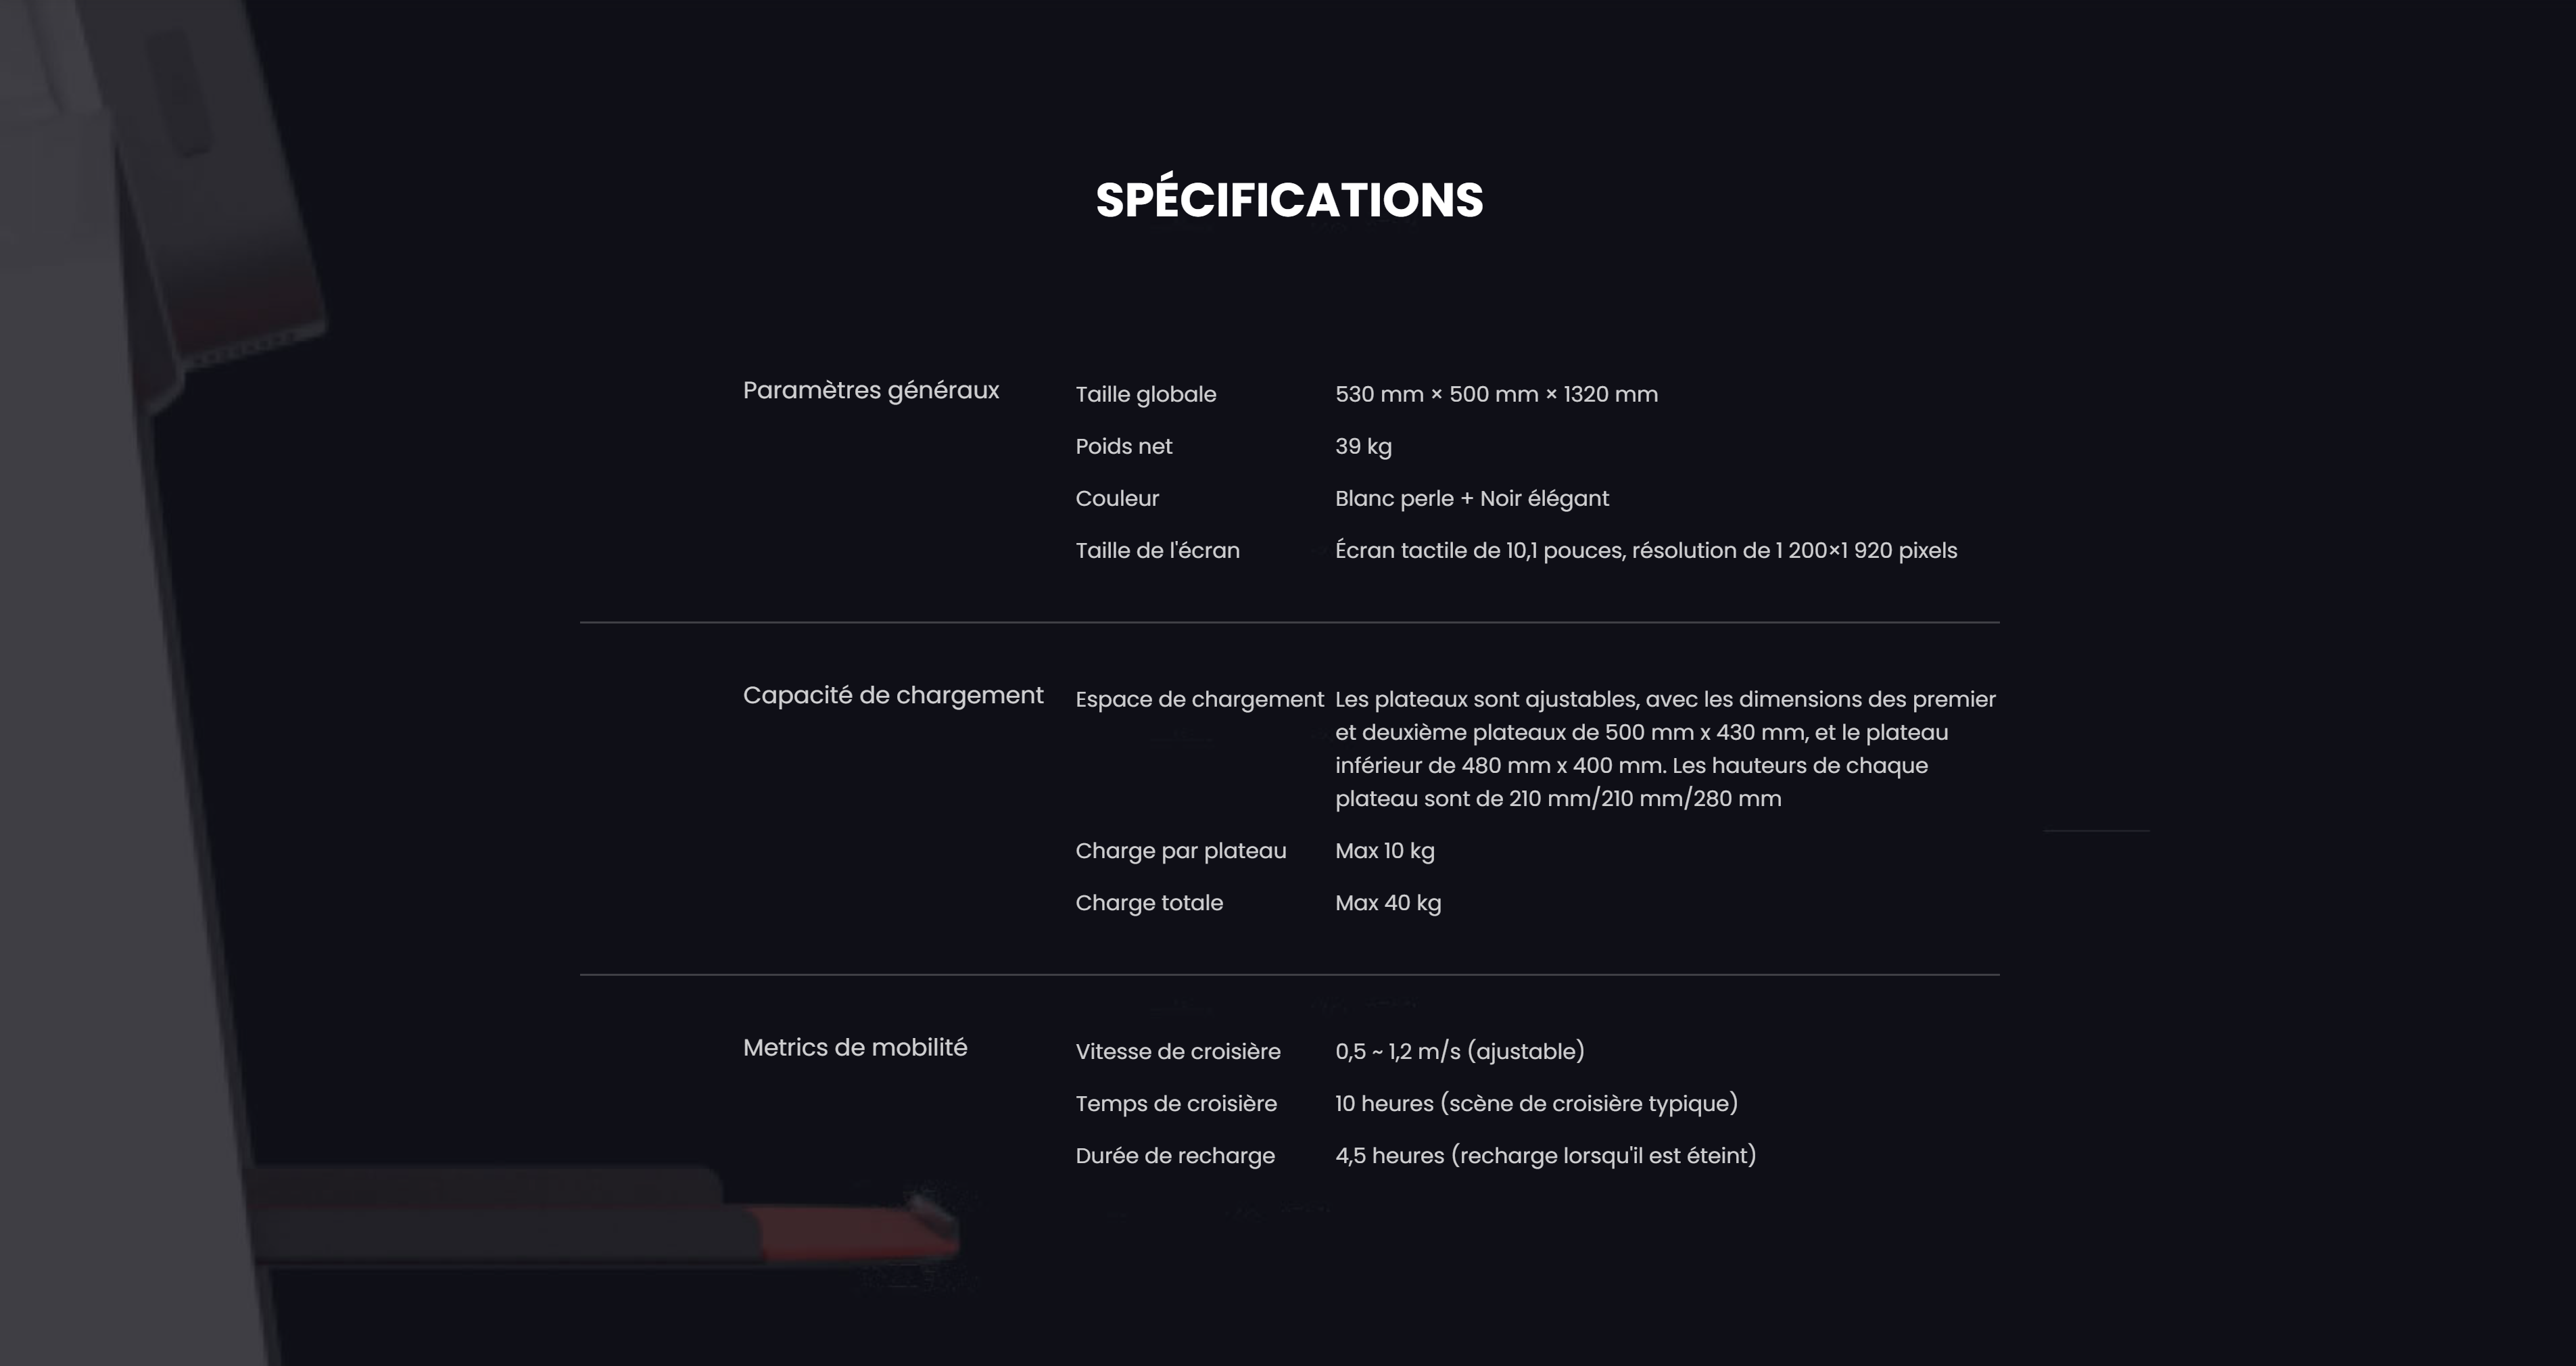The image size is (2576, 1366).
Task: Click the 39 kg weight value
Action: coord(1363,446)
